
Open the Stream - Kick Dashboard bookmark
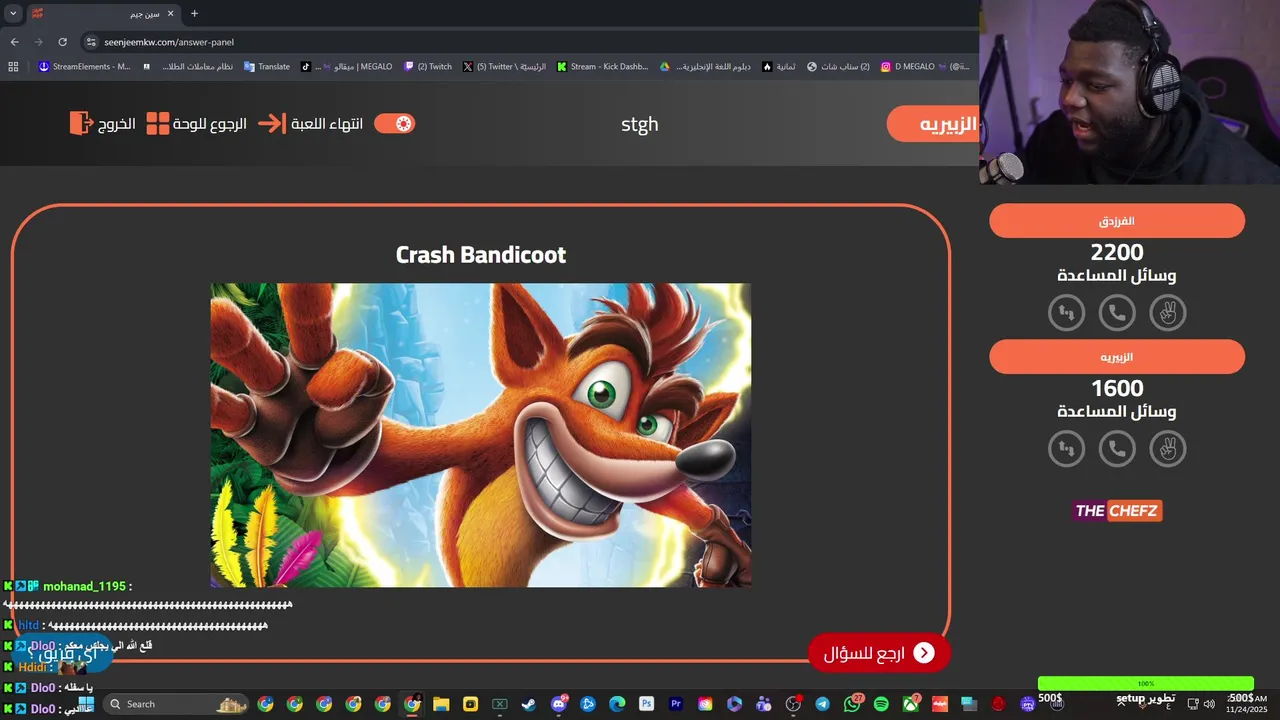point(603,67)
